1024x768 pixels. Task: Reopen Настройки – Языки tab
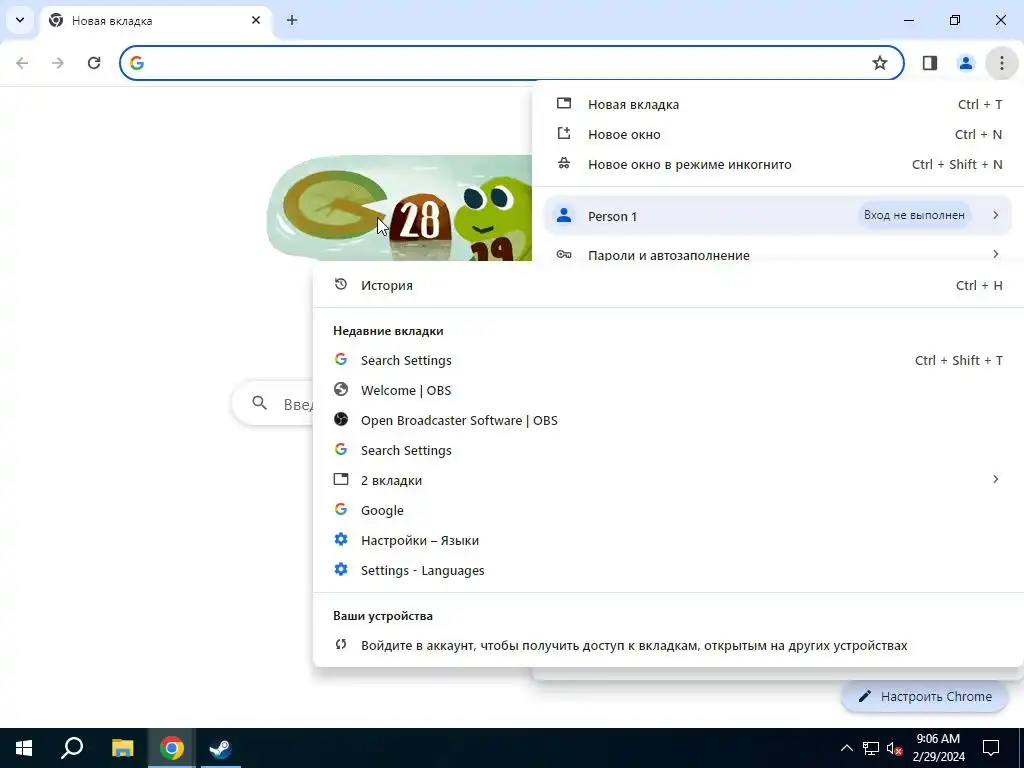(668, 541)
